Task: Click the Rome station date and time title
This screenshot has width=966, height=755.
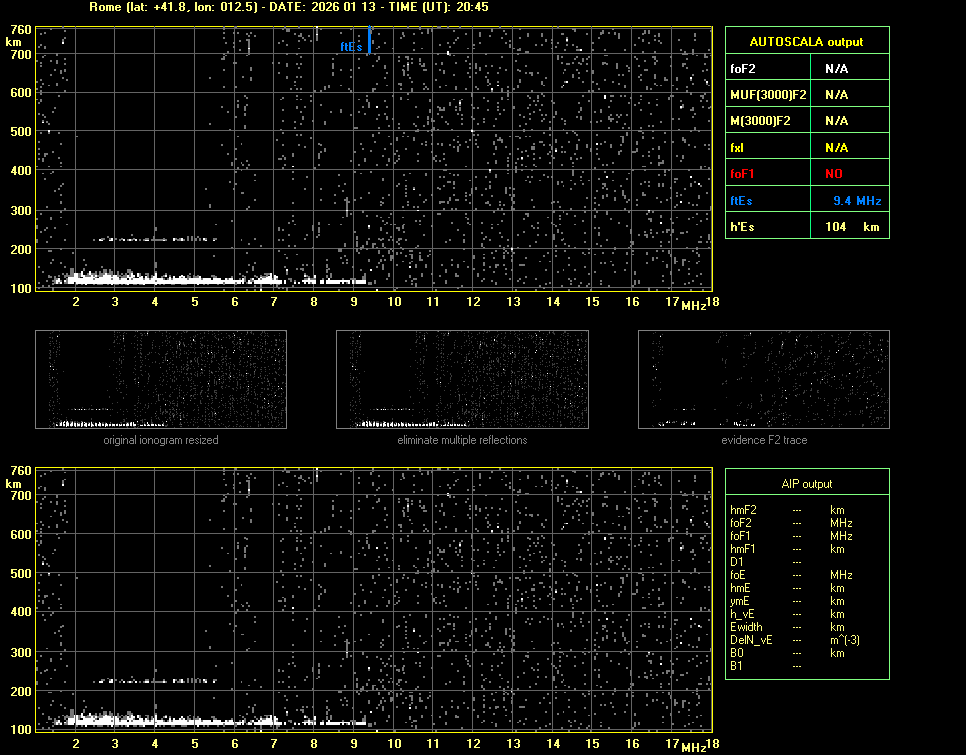Action: (289, 7)
